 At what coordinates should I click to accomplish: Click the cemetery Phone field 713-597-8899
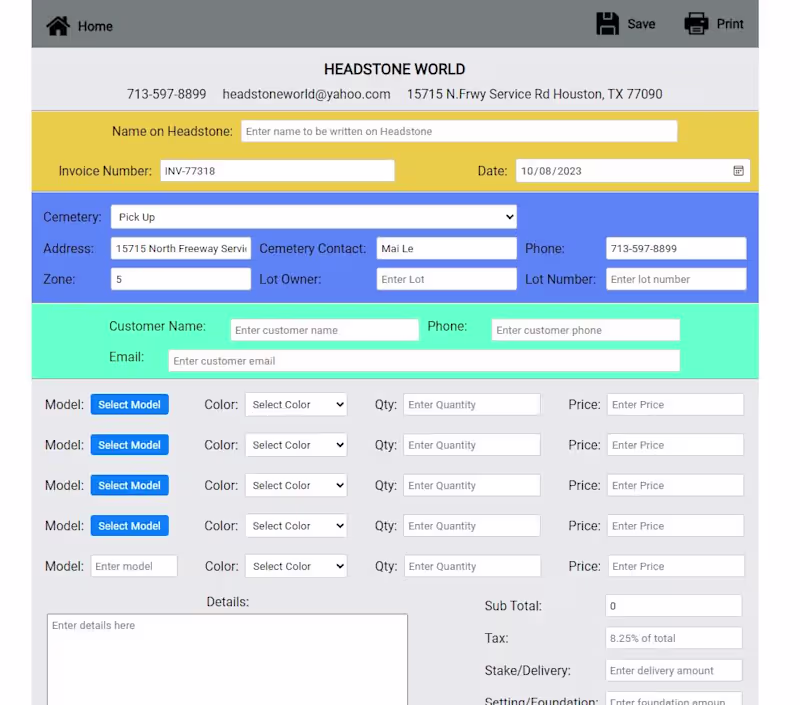(x=676, y=248)
